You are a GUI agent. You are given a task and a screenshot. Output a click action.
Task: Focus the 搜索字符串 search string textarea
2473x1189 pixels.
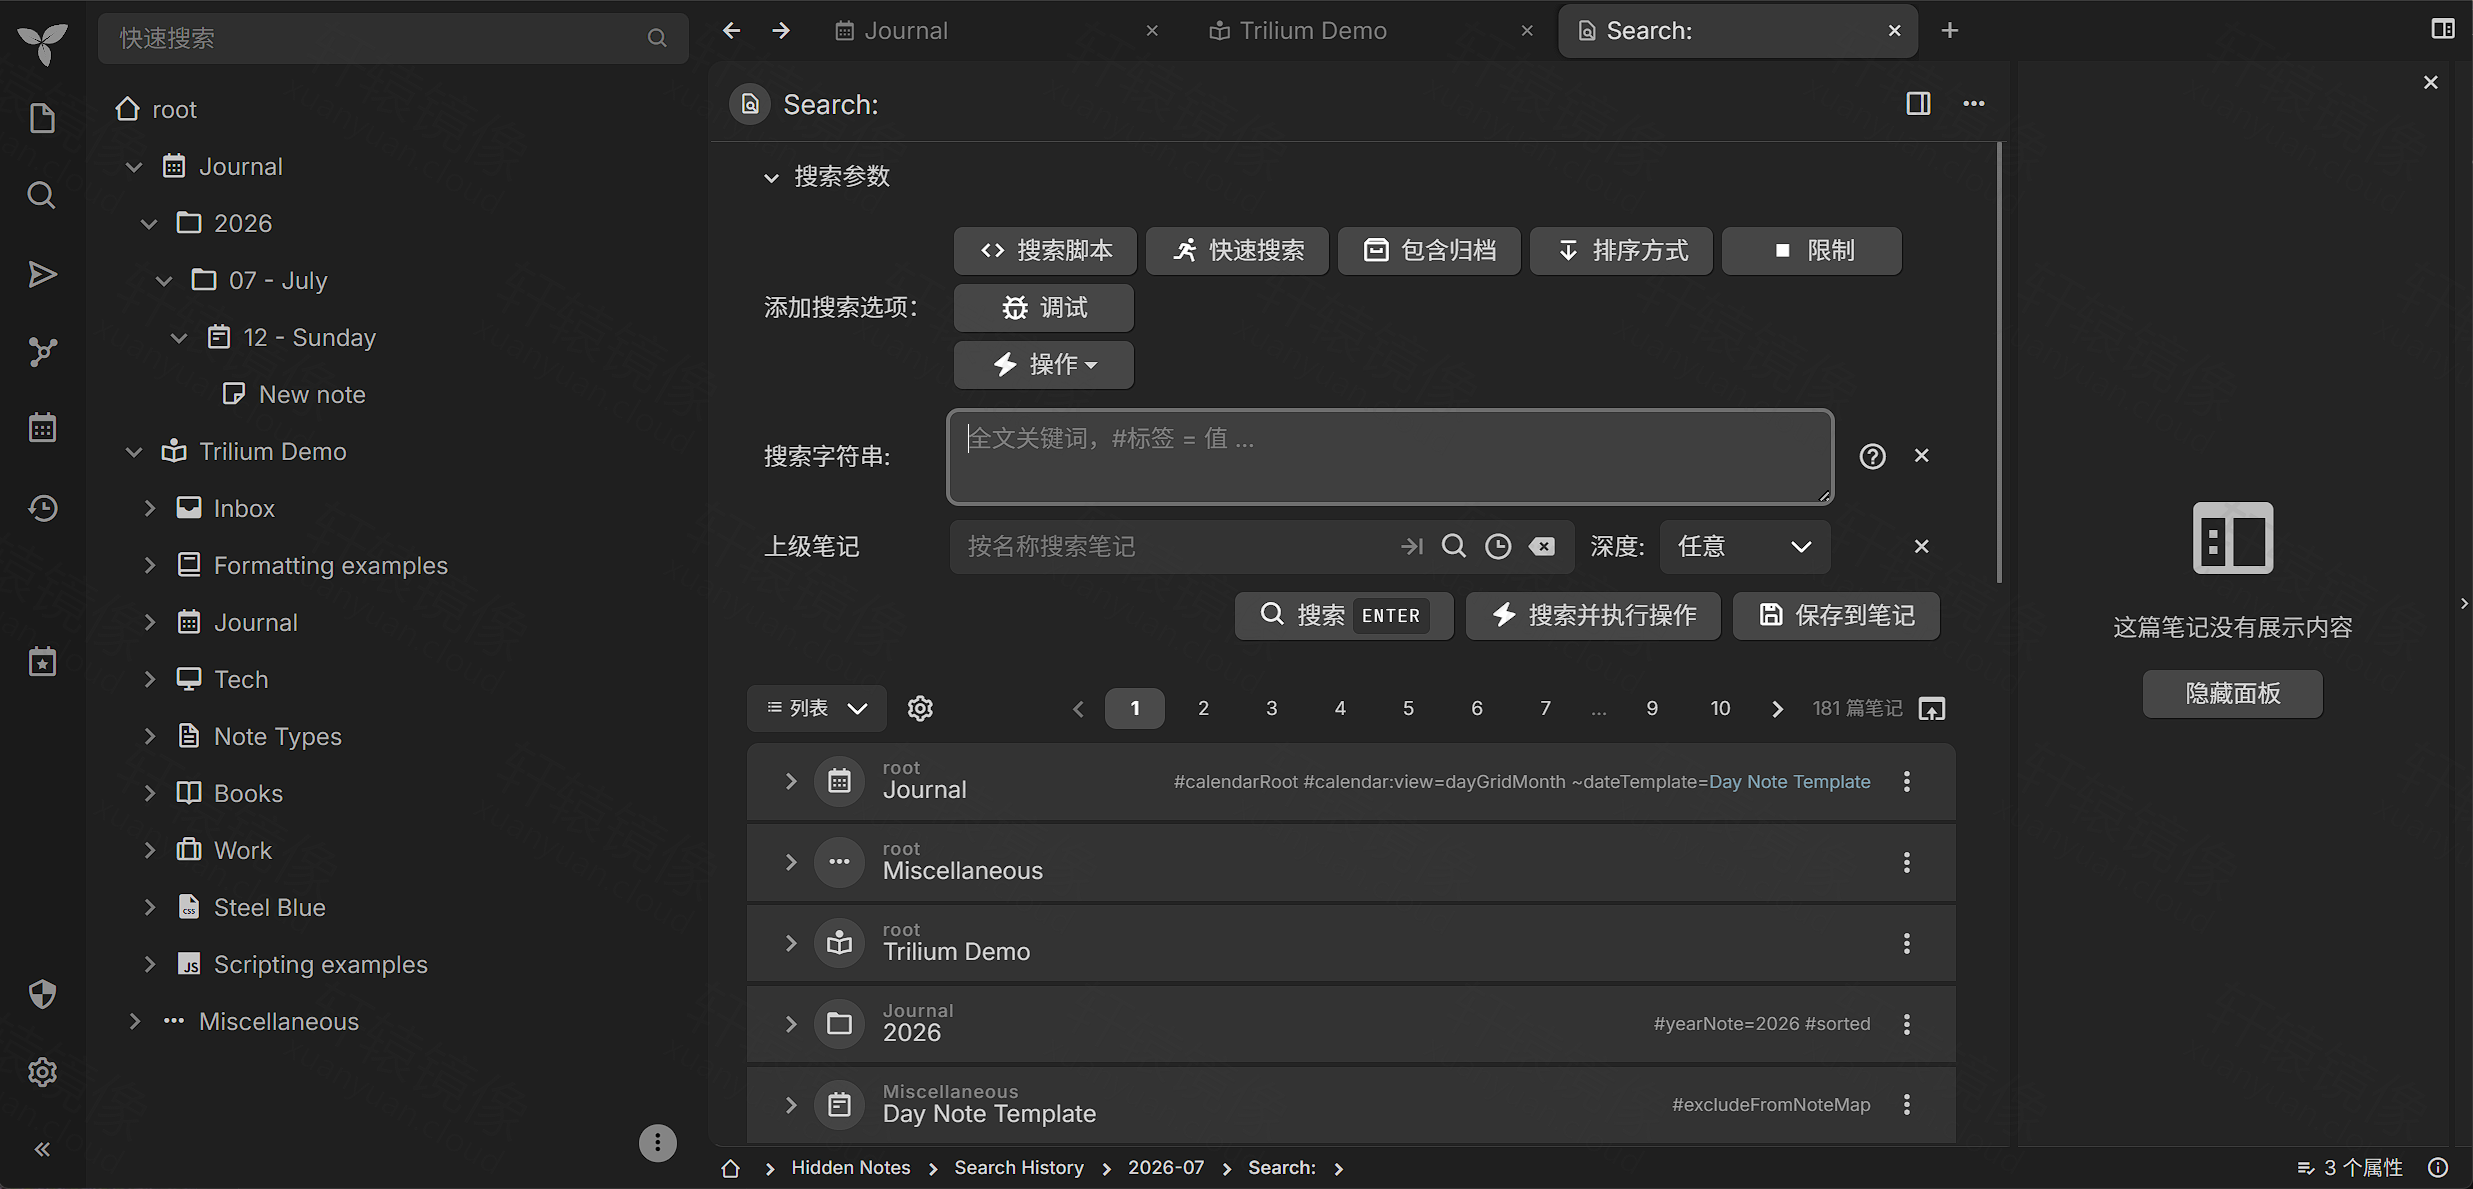pyautogui.click(x=1390, y=456)
